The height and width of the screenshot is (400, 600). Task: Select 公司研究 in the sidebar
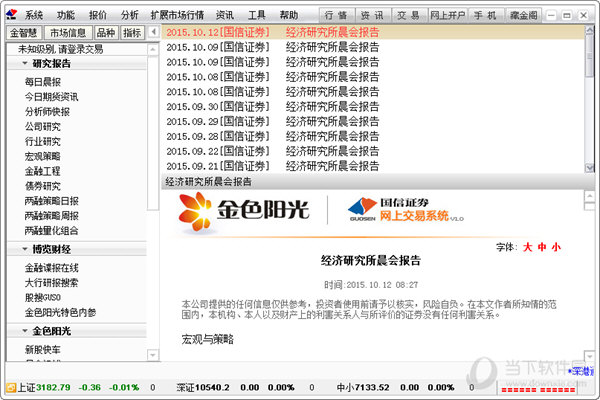(43, 126)
